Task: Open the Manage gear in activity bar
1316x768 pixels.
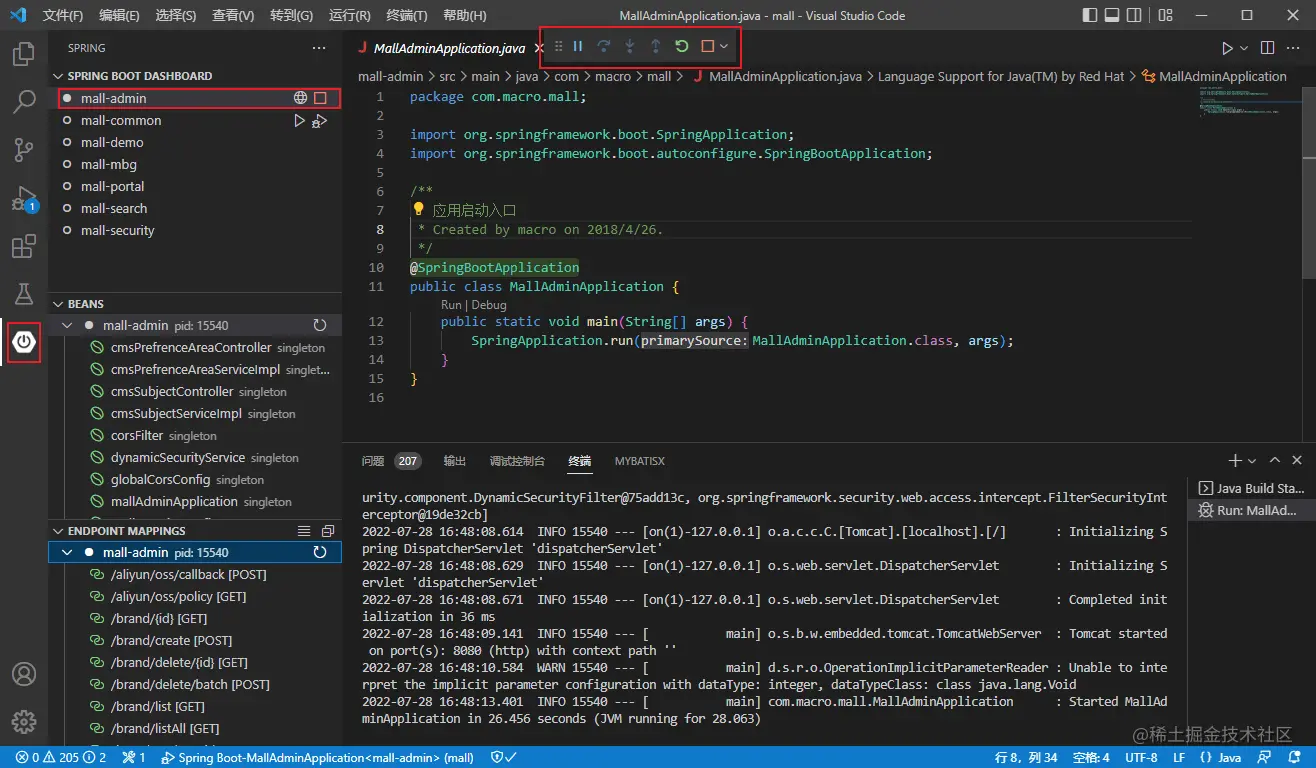Action: coord(24,721)
